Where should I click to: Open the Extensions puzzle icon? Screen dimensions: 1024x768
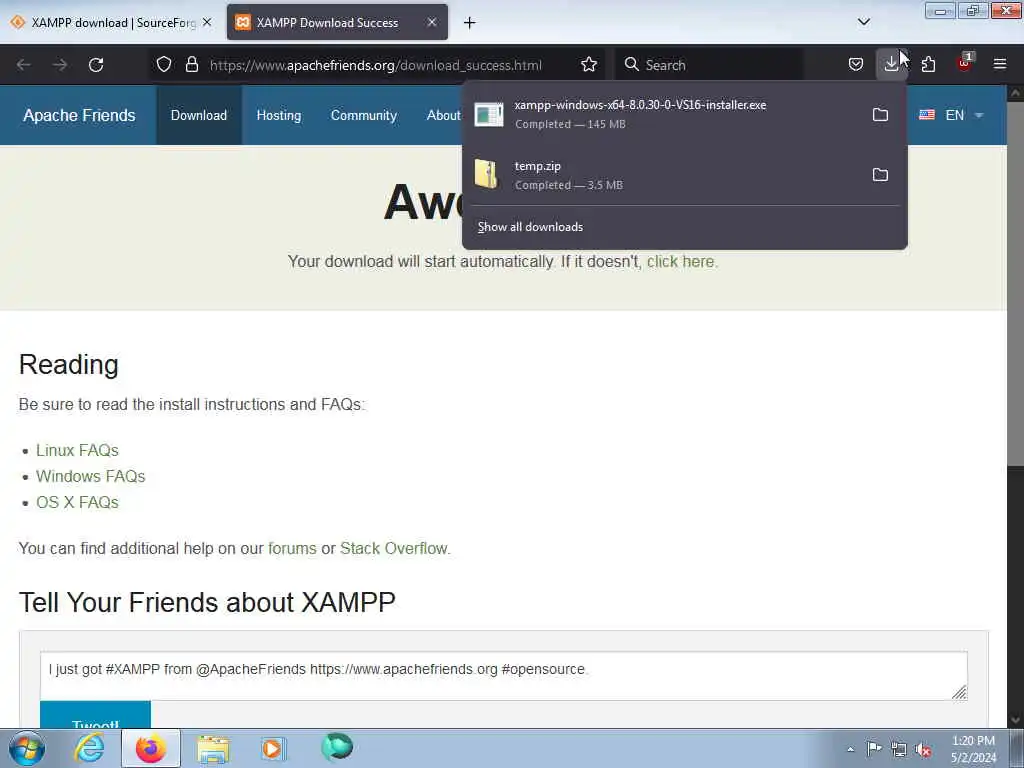coord(928,64)
